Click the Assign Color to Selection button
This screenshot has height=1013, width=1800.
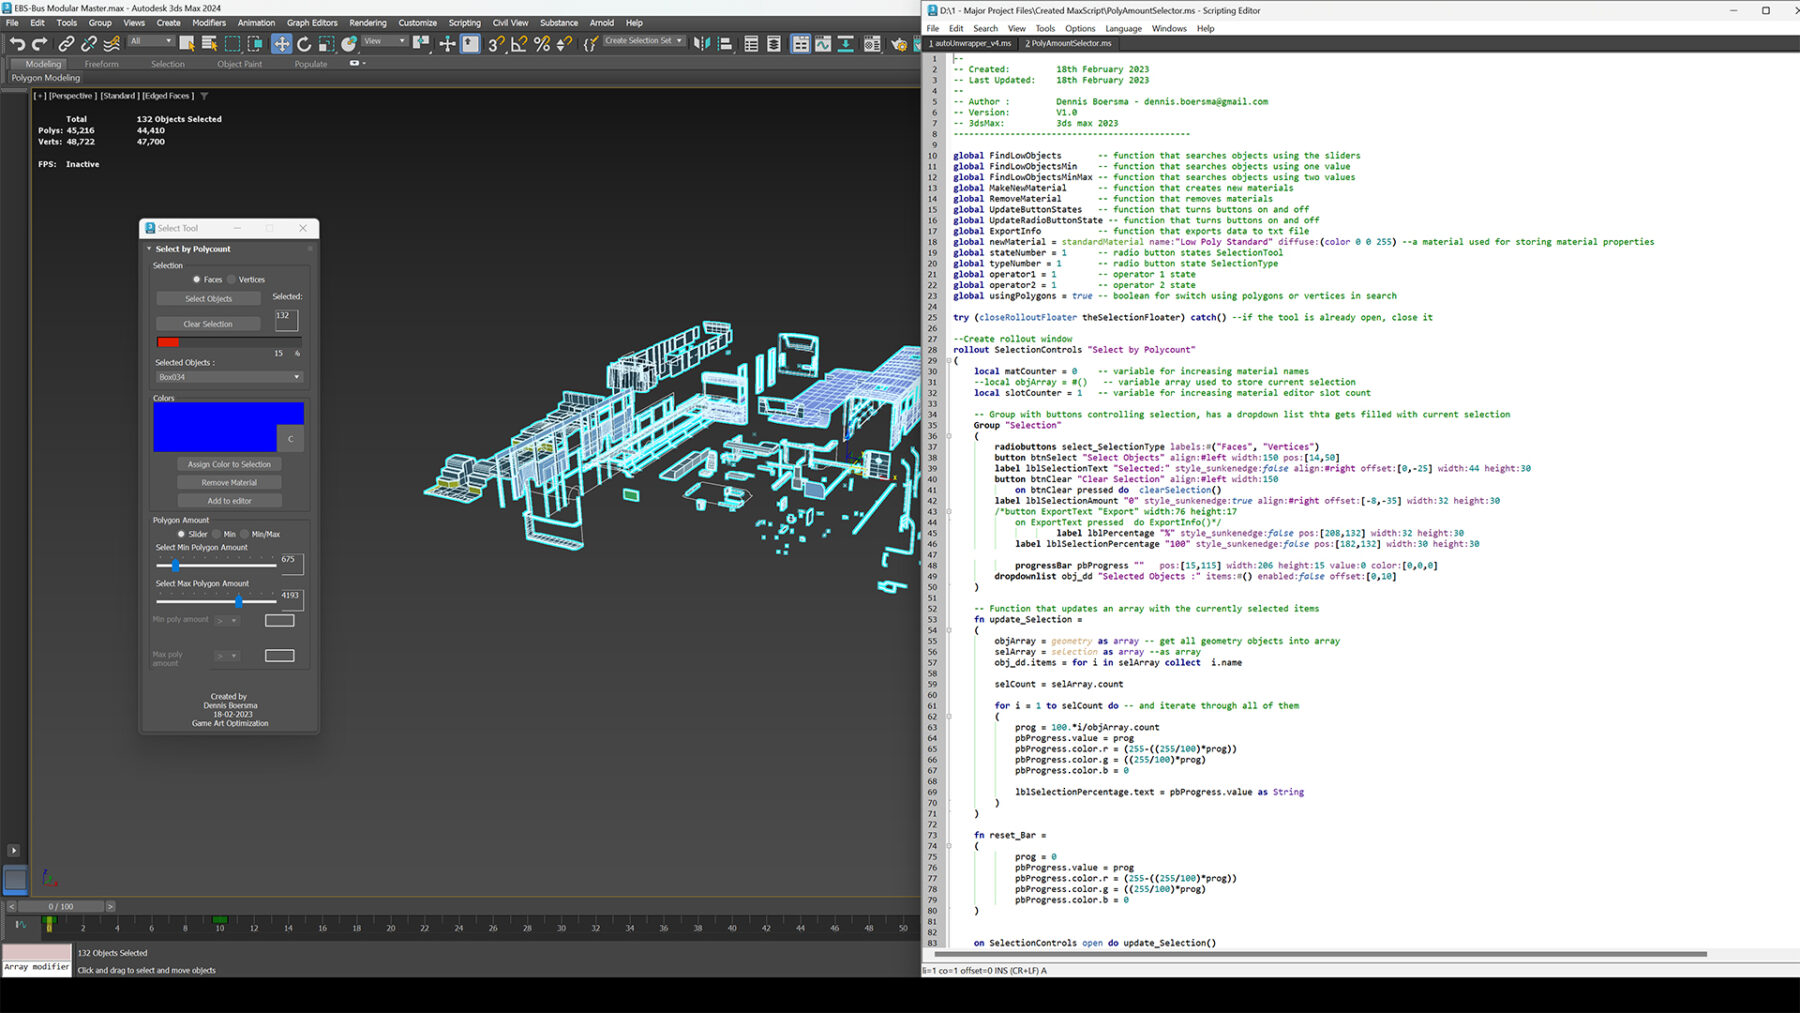[x=229, y=464]
